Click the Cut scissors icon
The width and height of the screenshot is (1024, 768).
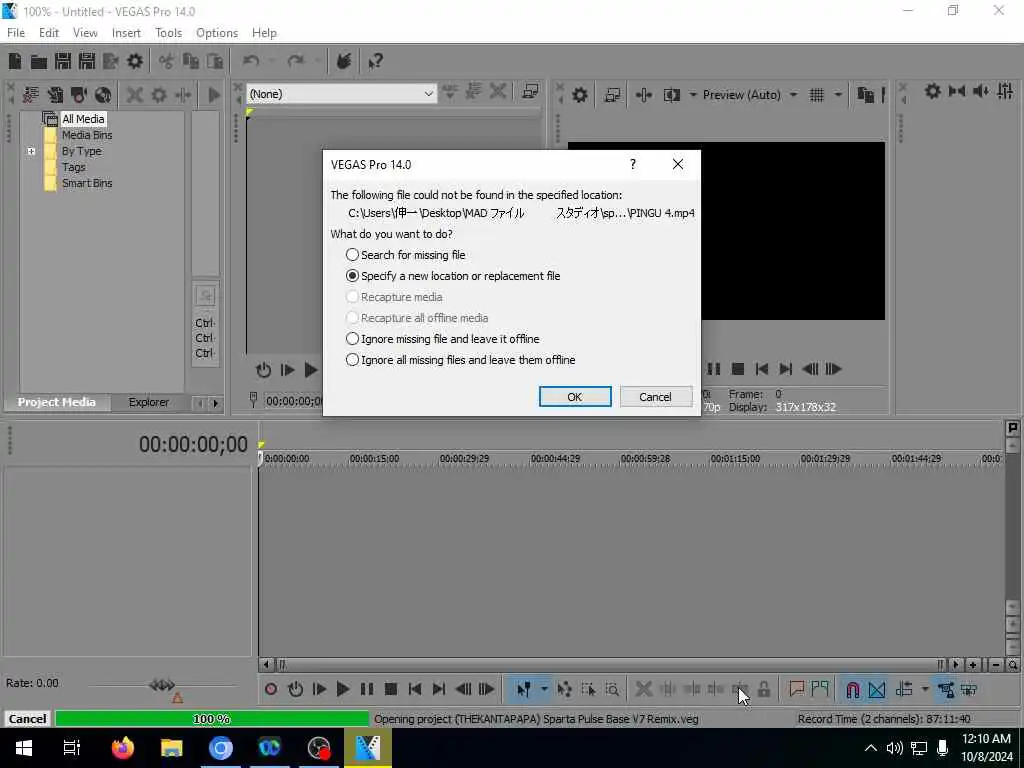click(167, 61)
